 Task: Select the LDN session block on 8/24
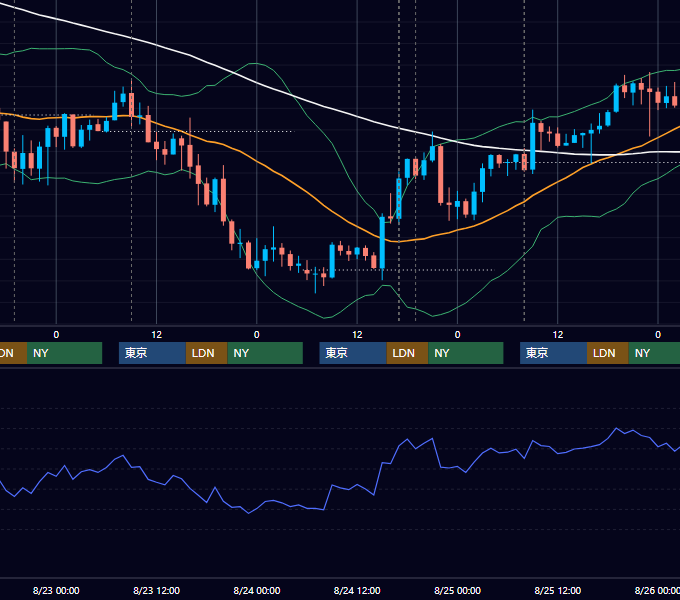click(x=407, y=353)
